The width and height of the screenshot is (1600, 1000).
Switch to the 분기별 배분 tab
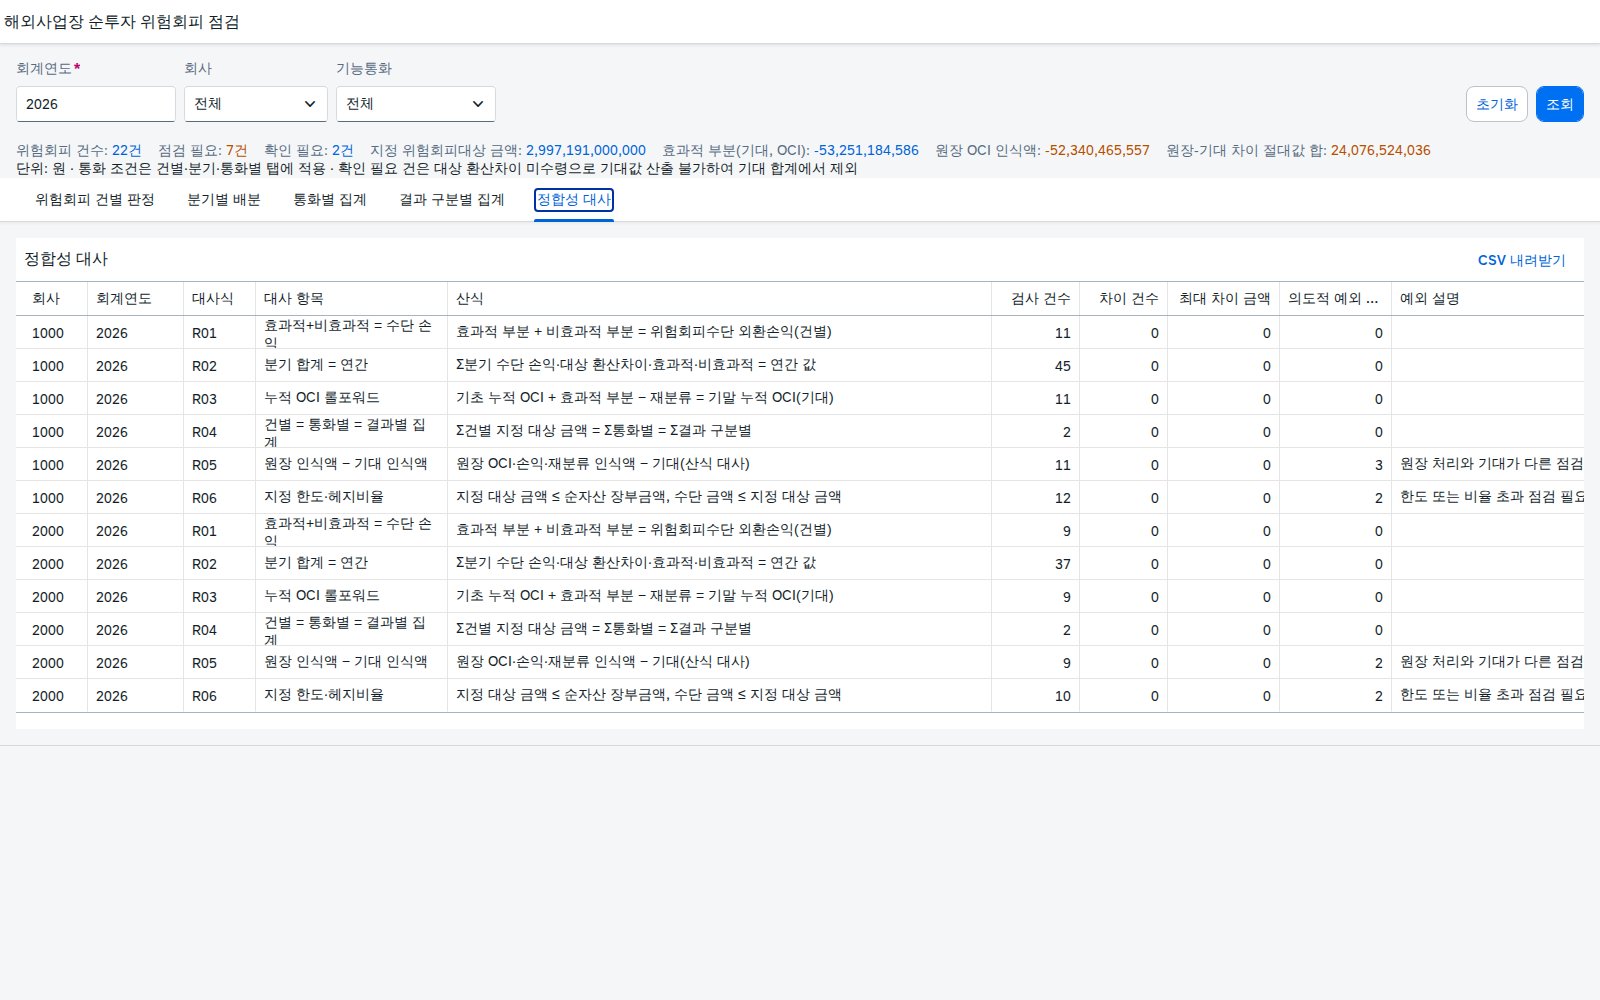click(x=224, y=200)
